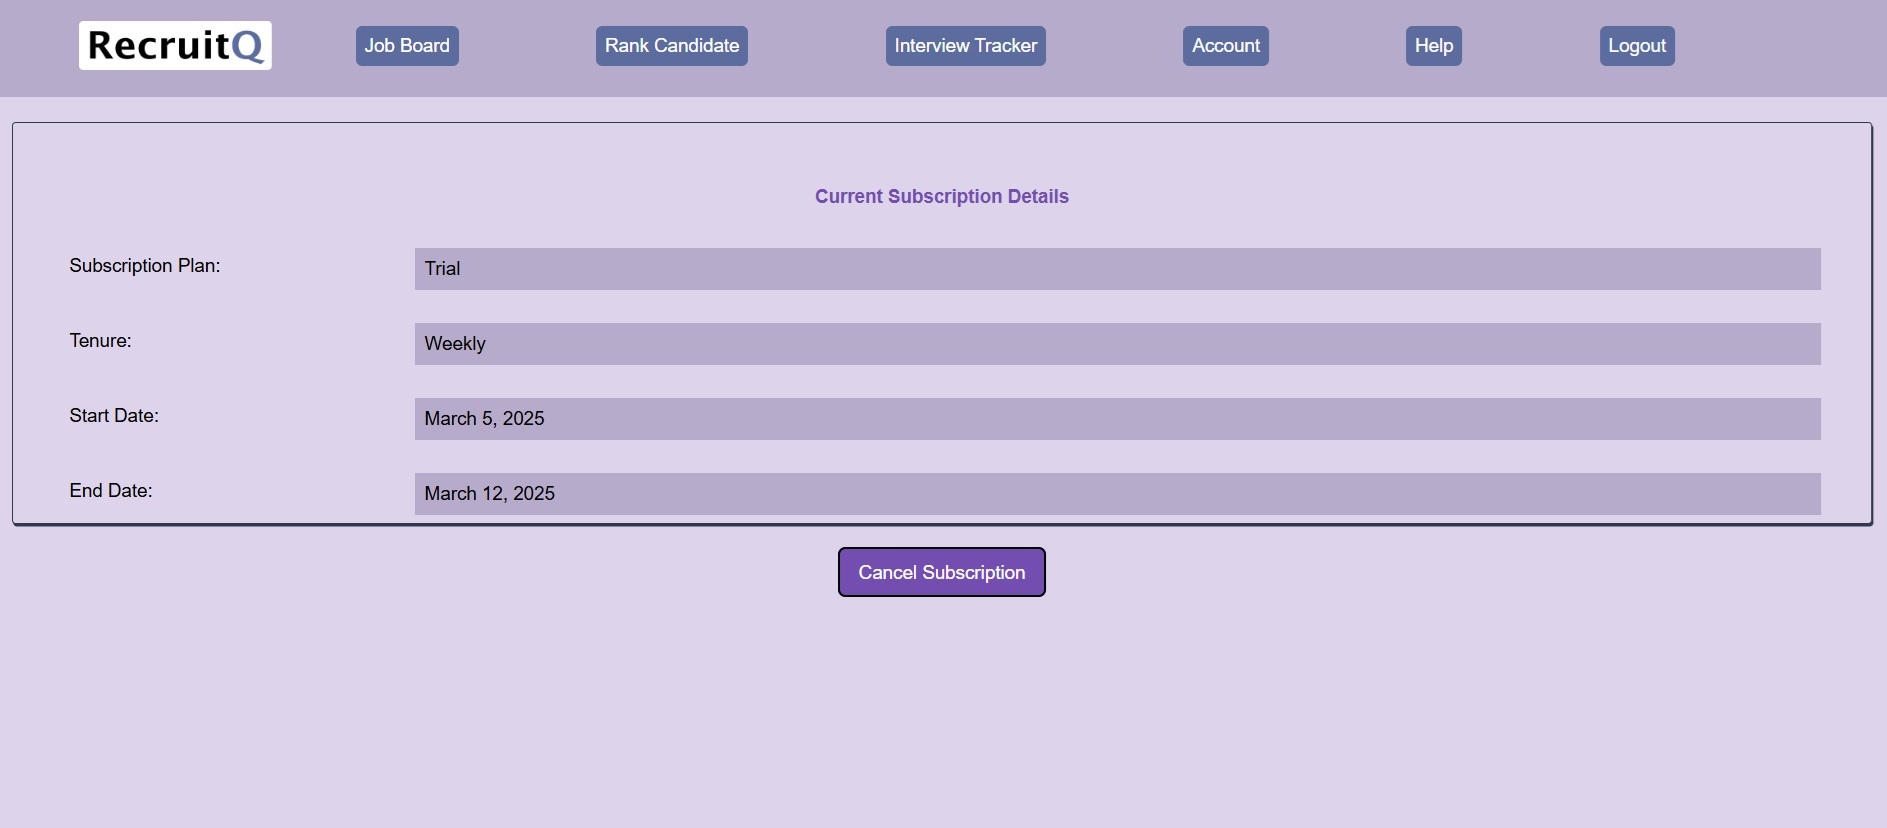Click the 'End Date:' label
This screenshot has height=828, width=1887.
pyautogui.click(x=111, y=491)
